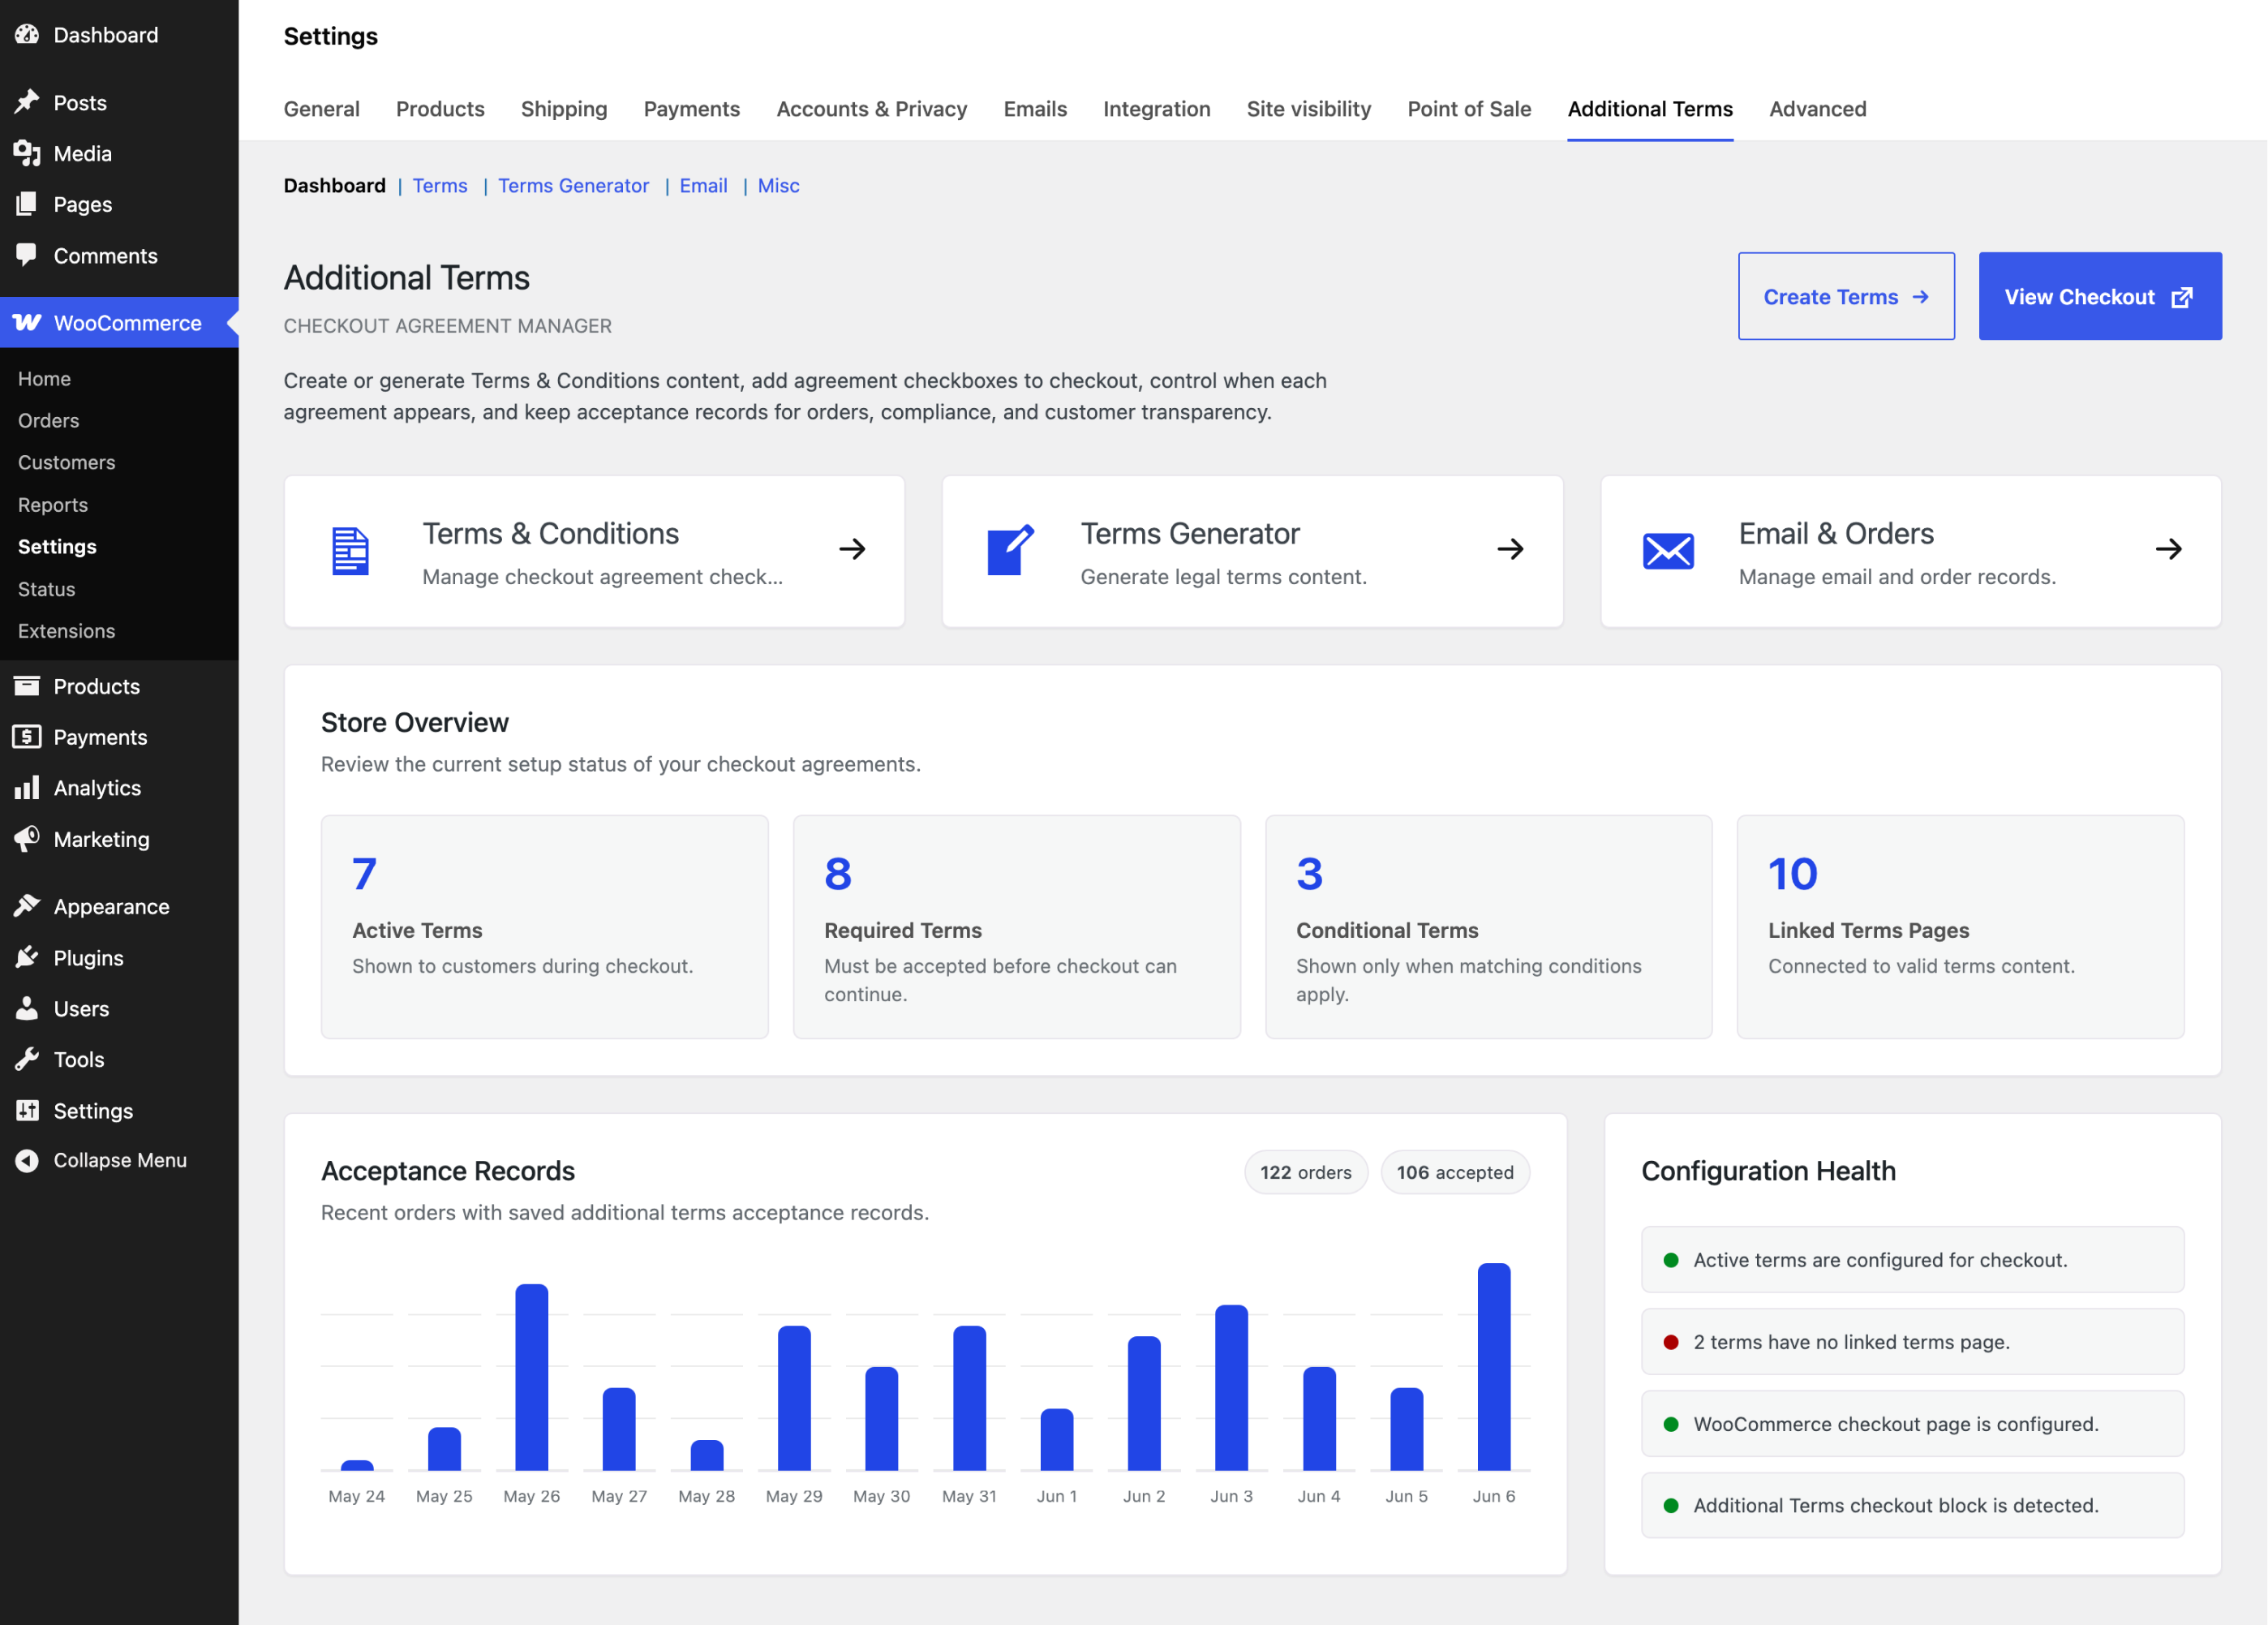Click the Plugins plug icon
The width and height of the screenshot is (2268, 1625).
click(27, 957)
